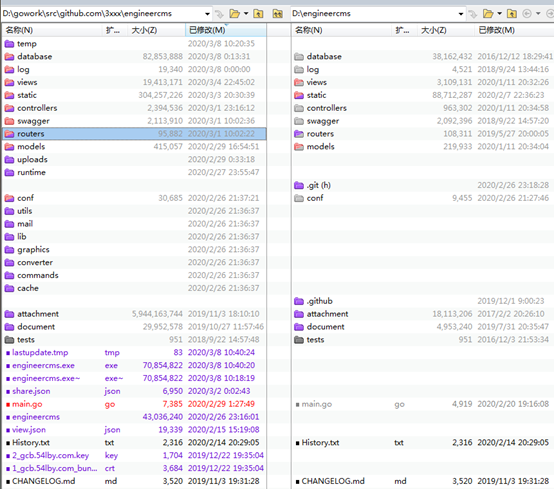Click the right pane up one level icon
The image size is (554, 489).
point(512,14)
